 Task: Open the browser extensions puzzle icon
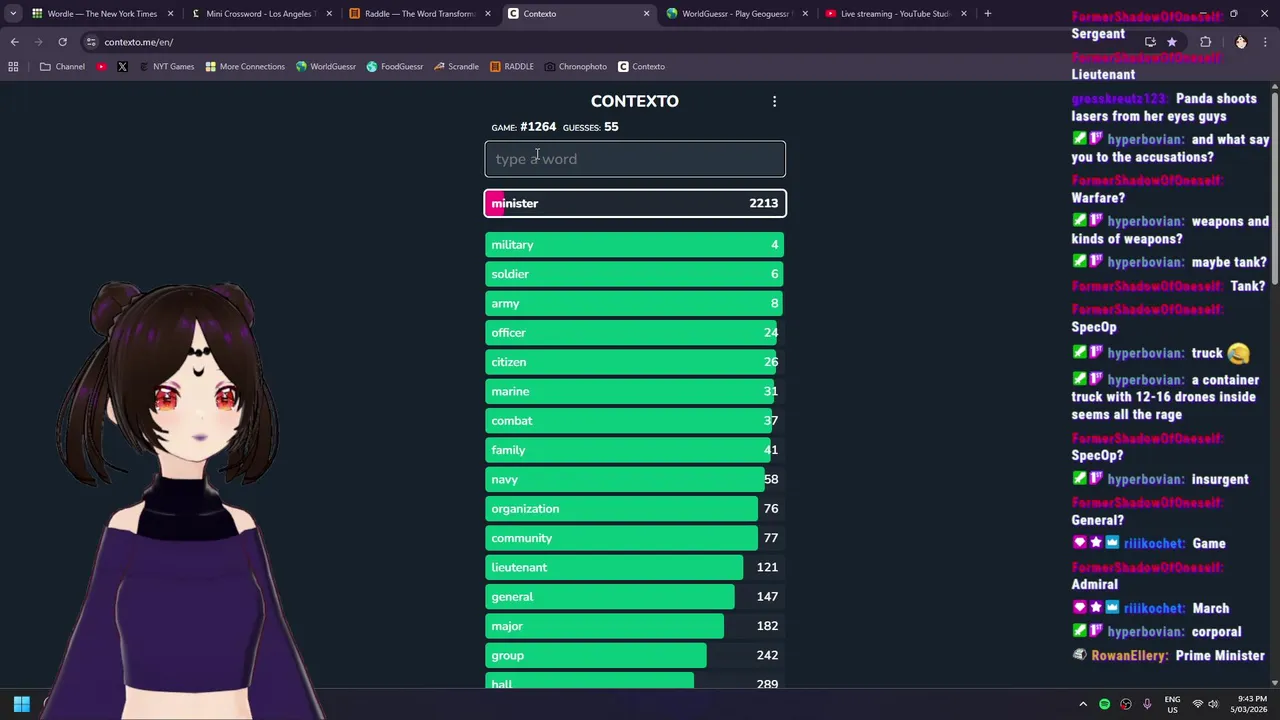tap(1205, 42)
